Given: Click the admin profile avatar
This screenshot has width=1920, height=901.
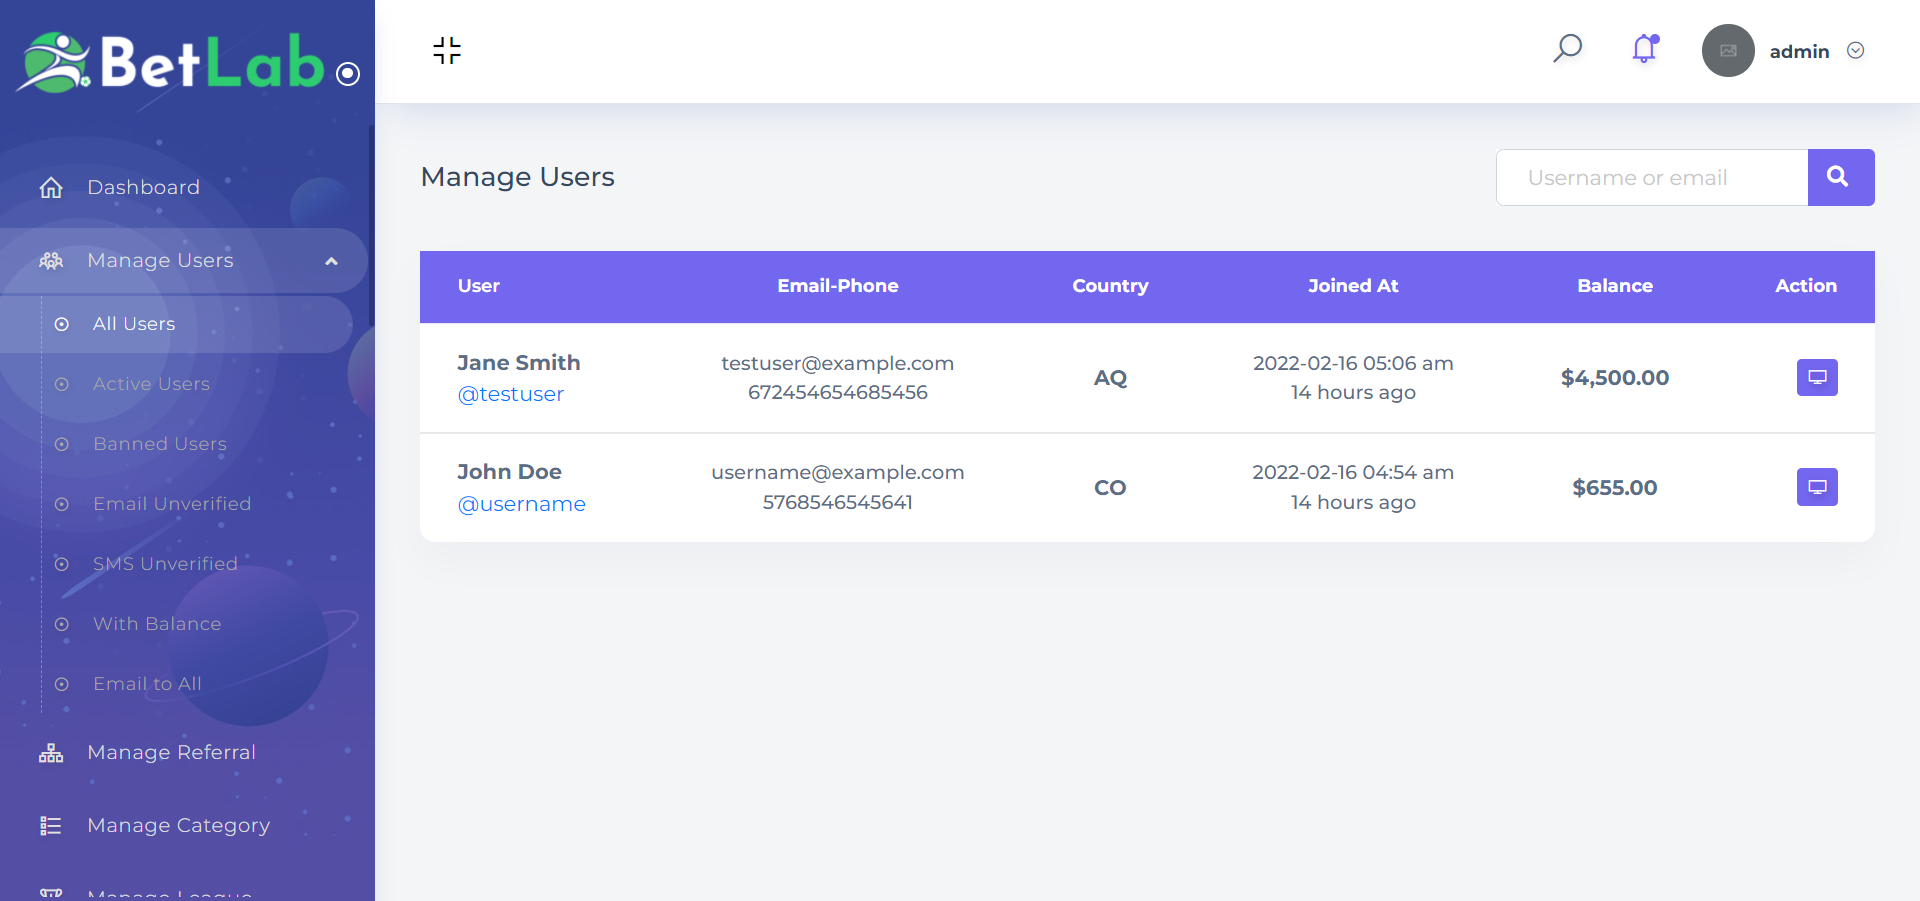Looking at the screenshot, I should (1728, 51).
